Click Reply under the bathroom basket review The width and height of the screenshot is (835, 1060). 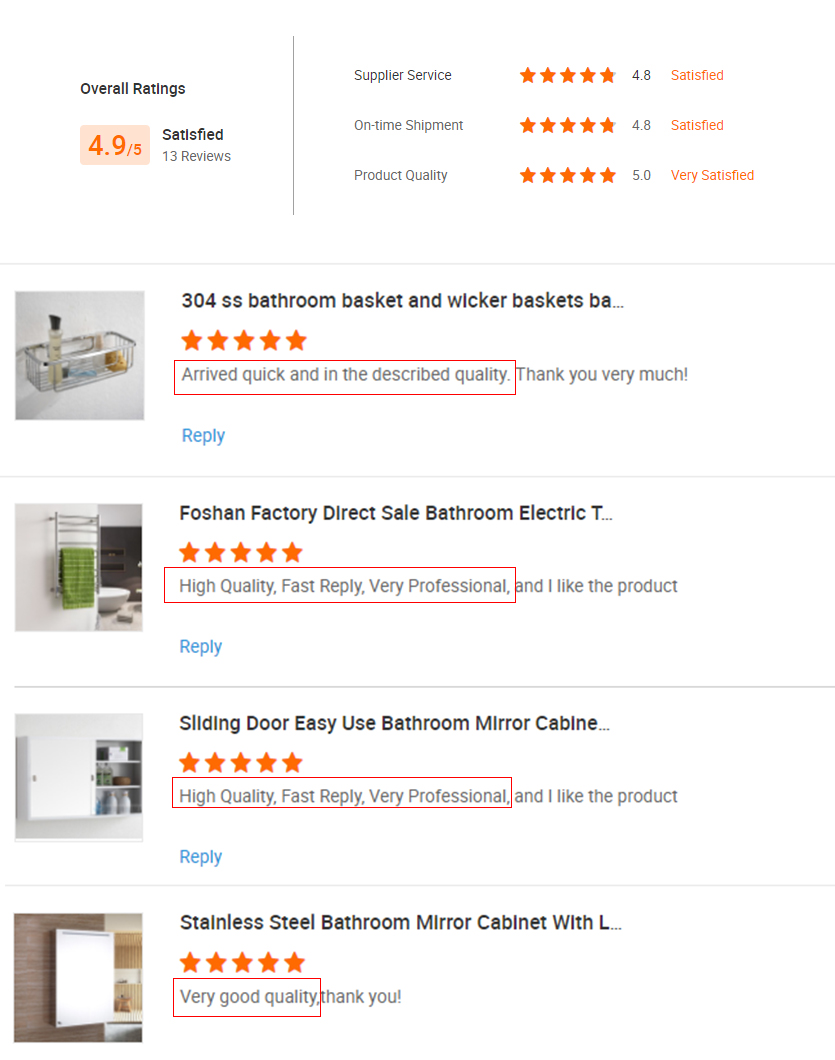[203, 436]
